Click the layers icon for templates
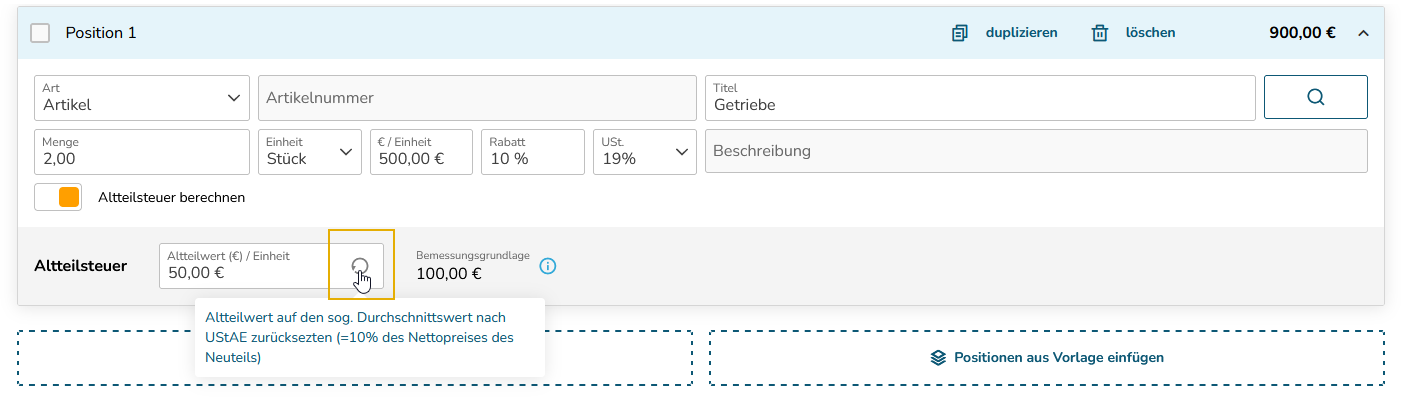 [938, 357]
